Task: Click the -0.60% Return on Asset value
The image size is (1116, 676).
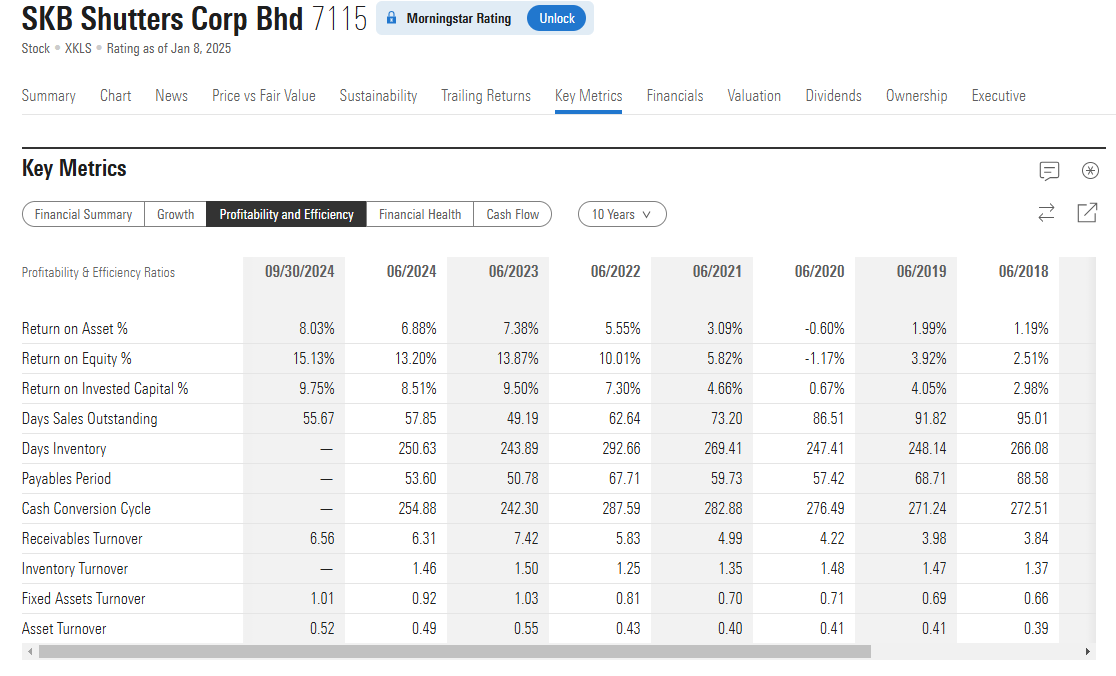Action: (825, 329)
